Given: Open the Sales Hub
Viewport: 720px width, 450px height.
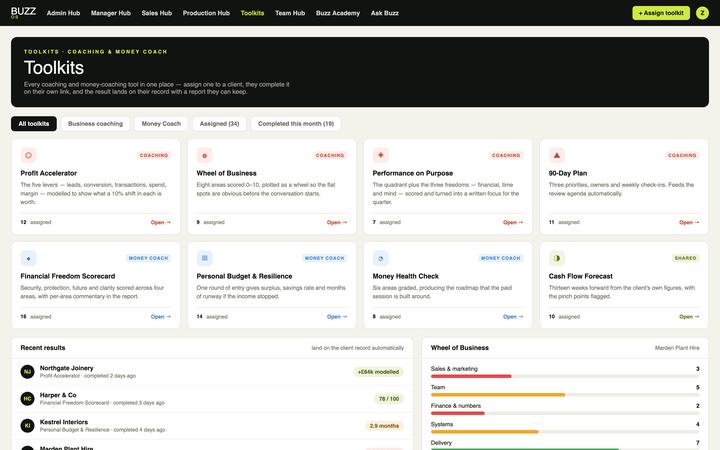Looking at the screenshot, I should point(157,13).
